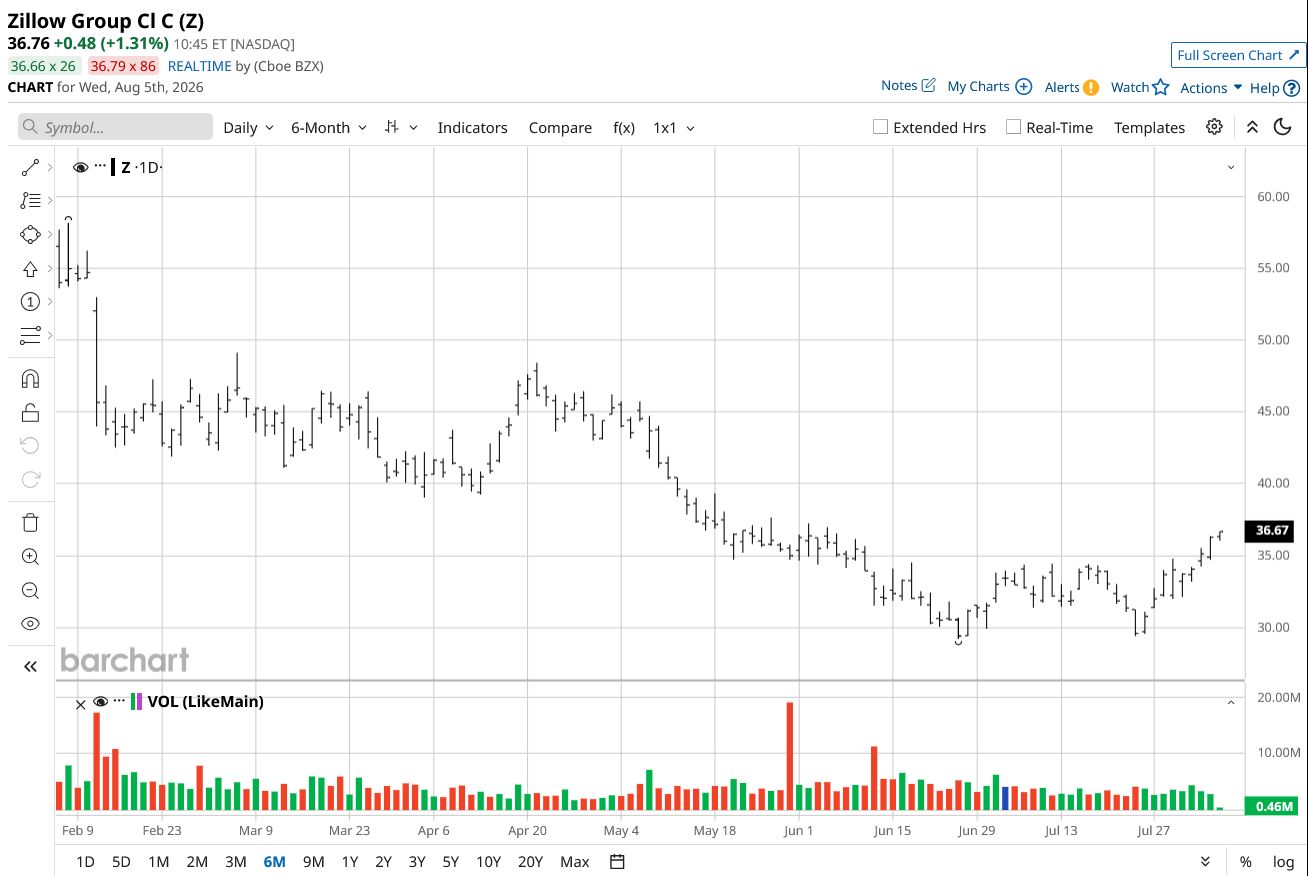Click the redo arrow in sidebar

click(x=30, y=480)
